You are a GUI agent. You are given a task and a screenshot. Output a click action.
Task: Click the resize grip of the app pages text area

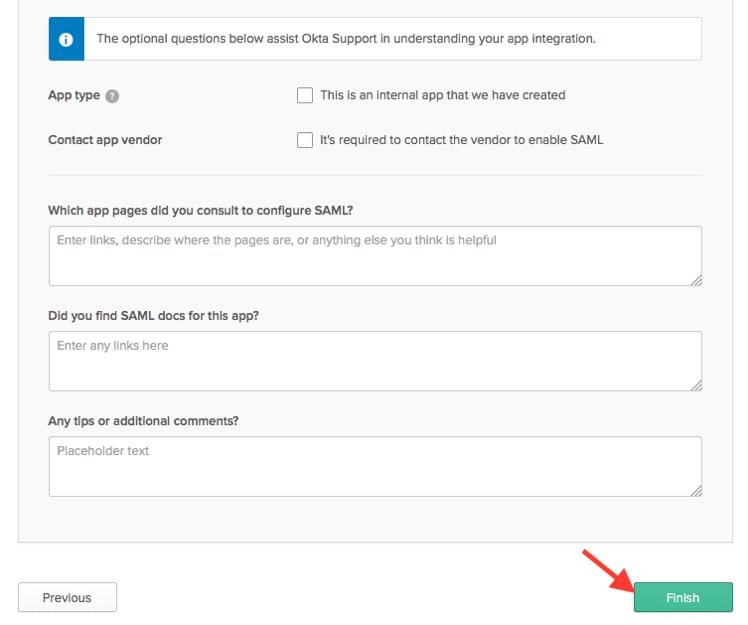pyautogui.click(x=696, y=281)
